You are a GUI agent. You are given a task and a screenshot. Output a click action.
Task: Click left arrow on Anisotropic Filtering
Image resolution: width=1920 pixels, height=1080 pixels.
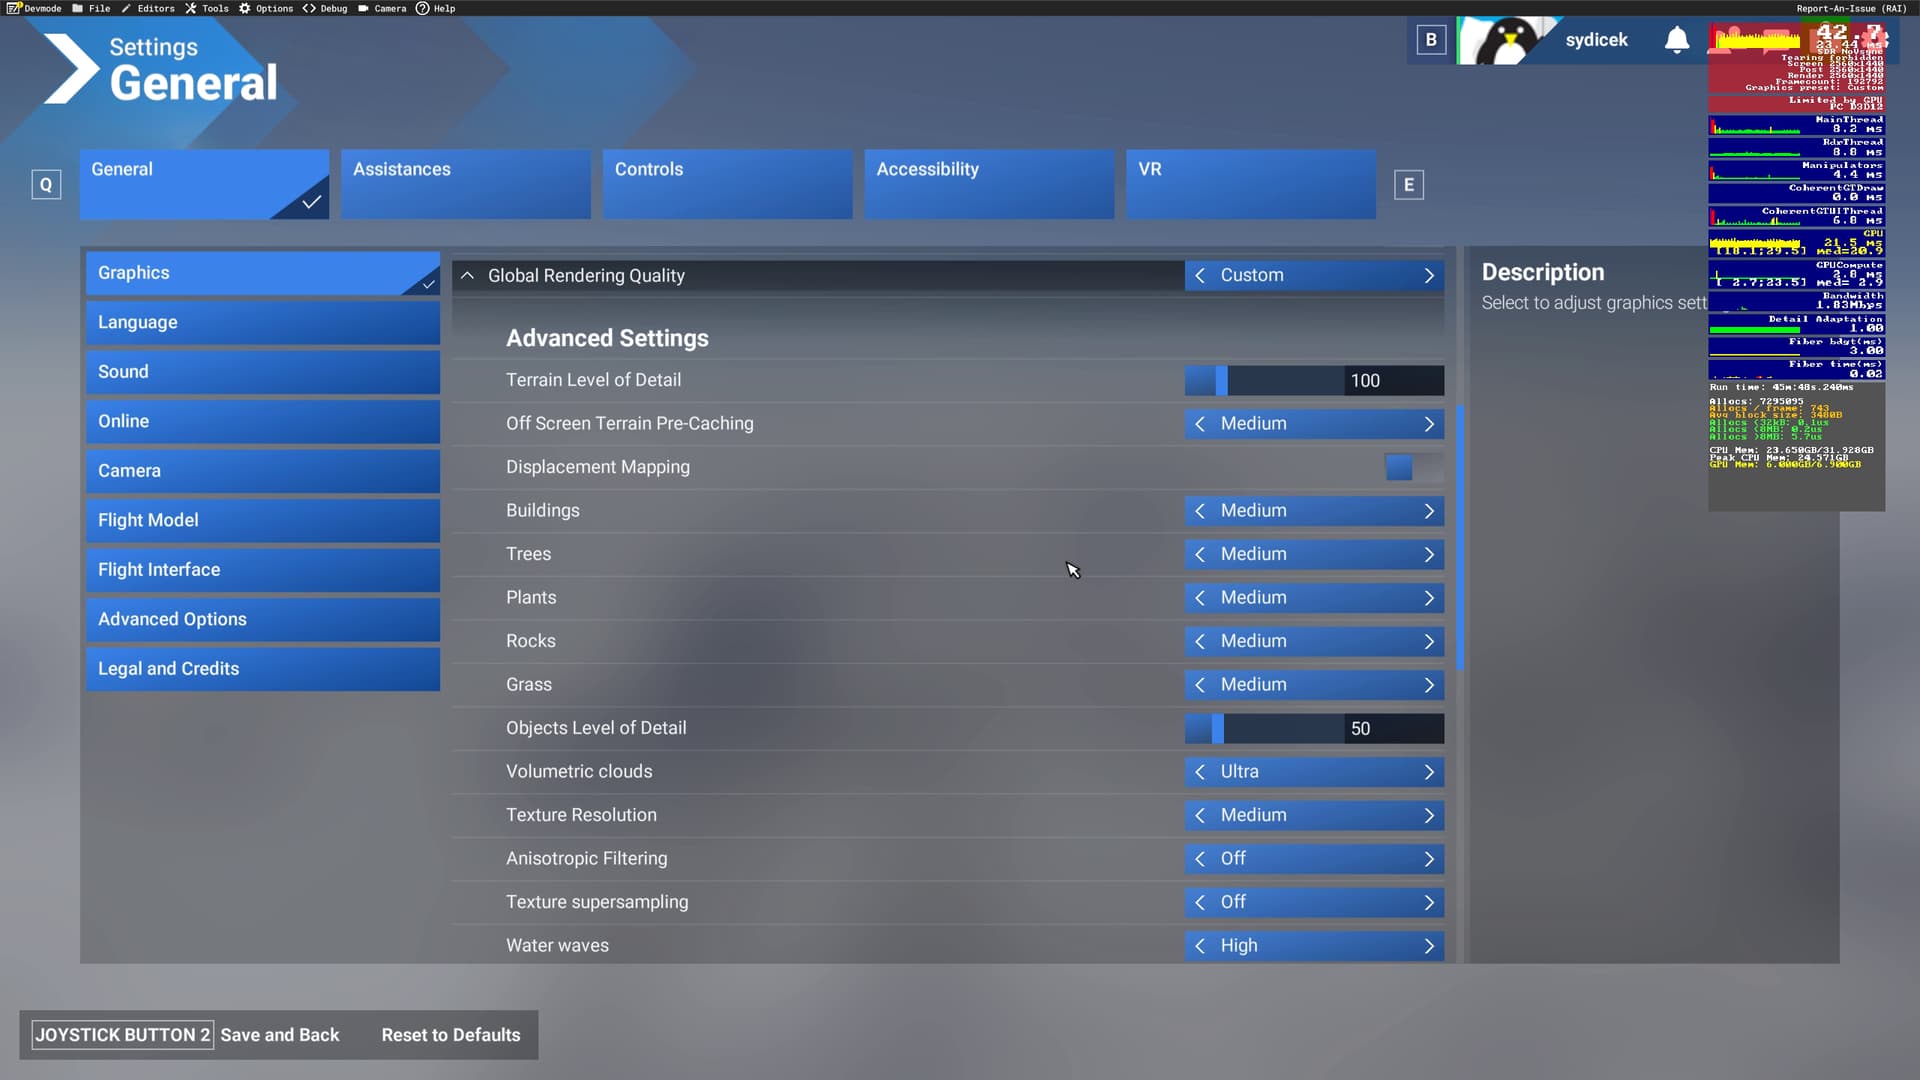[1200, 859]
